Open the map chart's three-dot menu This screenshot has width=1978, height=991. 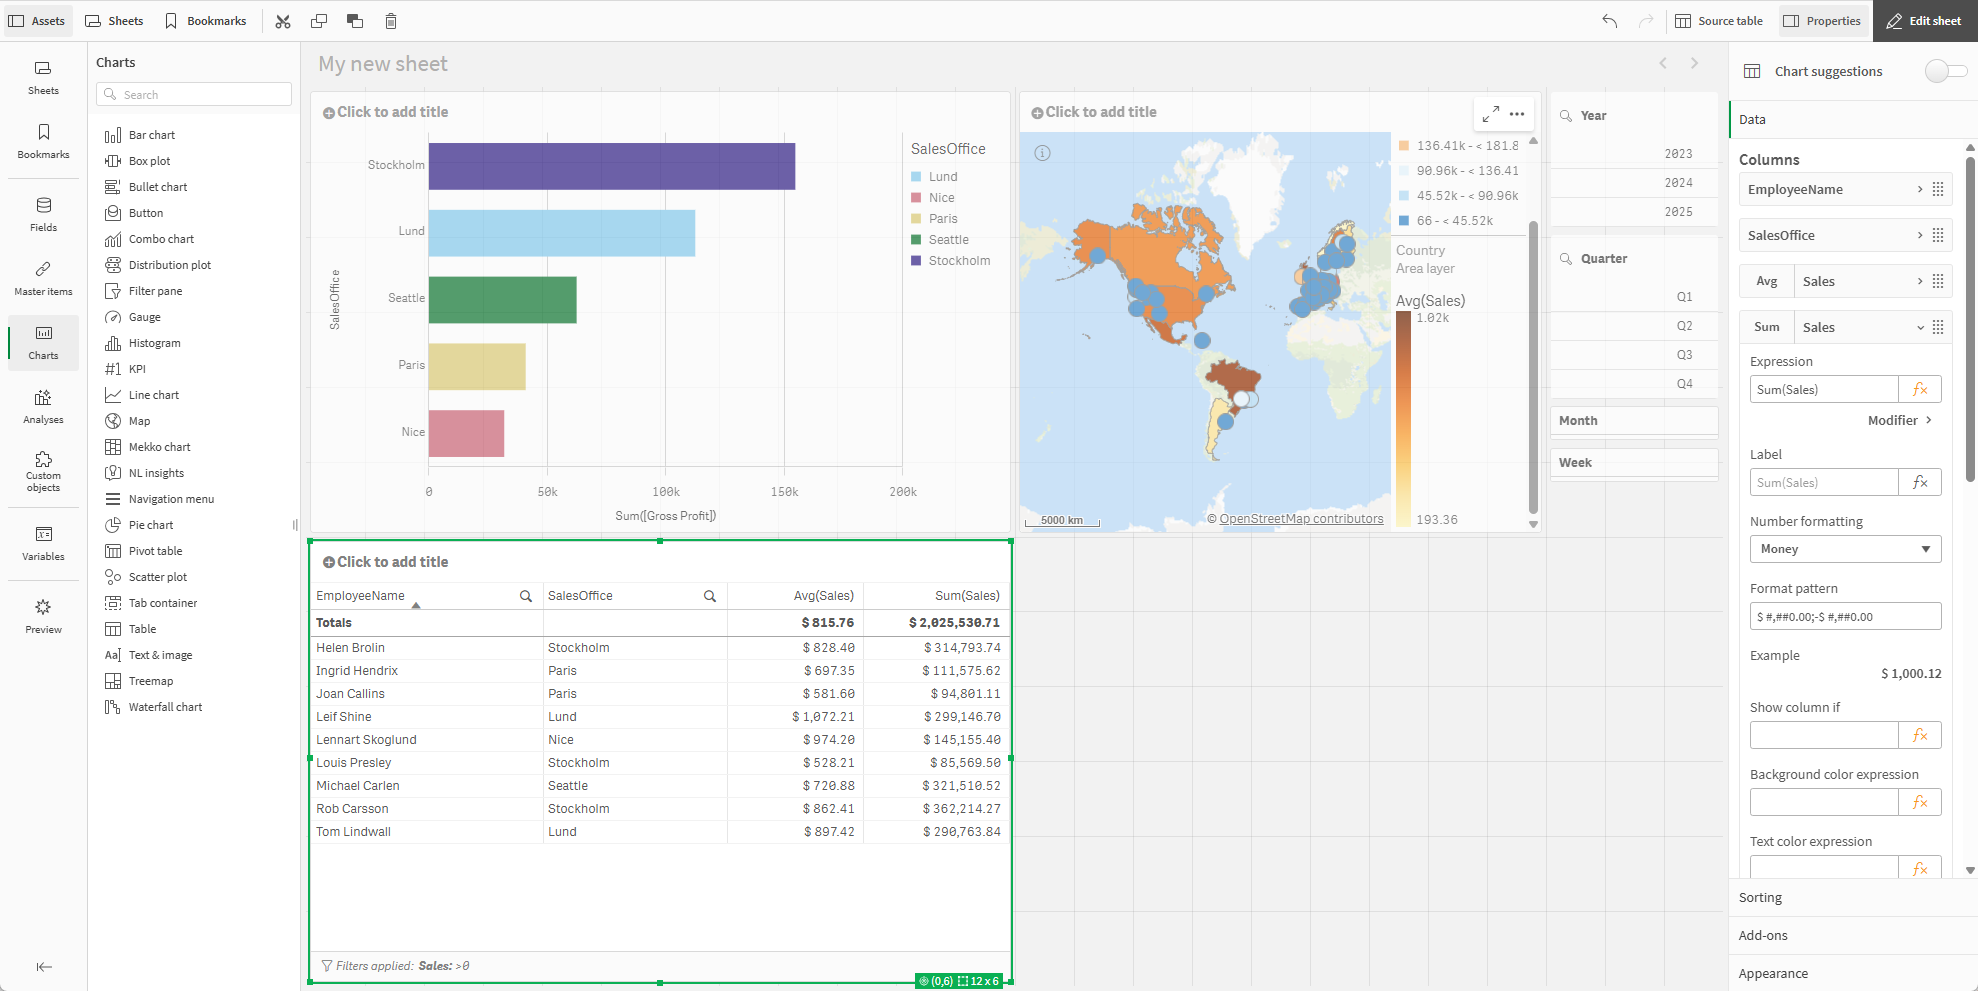tap(1517, 114)
